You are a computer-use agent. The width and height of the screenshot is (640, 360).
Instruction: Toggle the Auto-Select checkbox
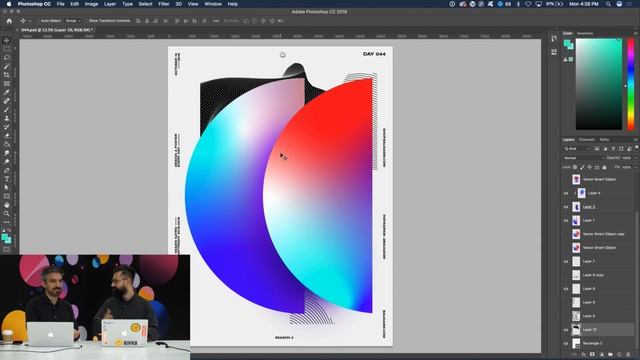pos(38,21)
